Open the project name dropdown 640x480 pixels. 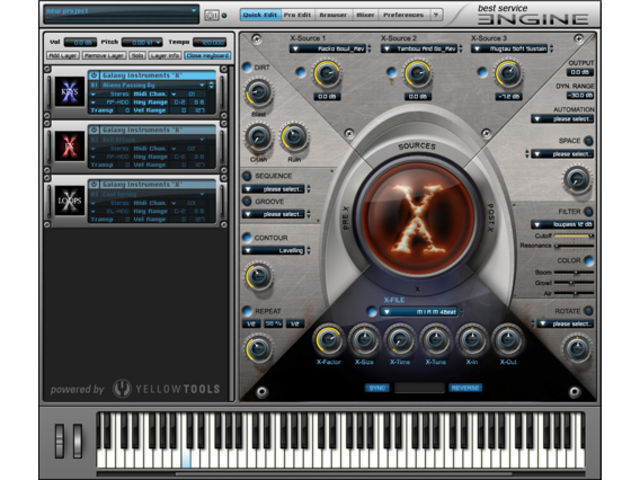point(121,14)
